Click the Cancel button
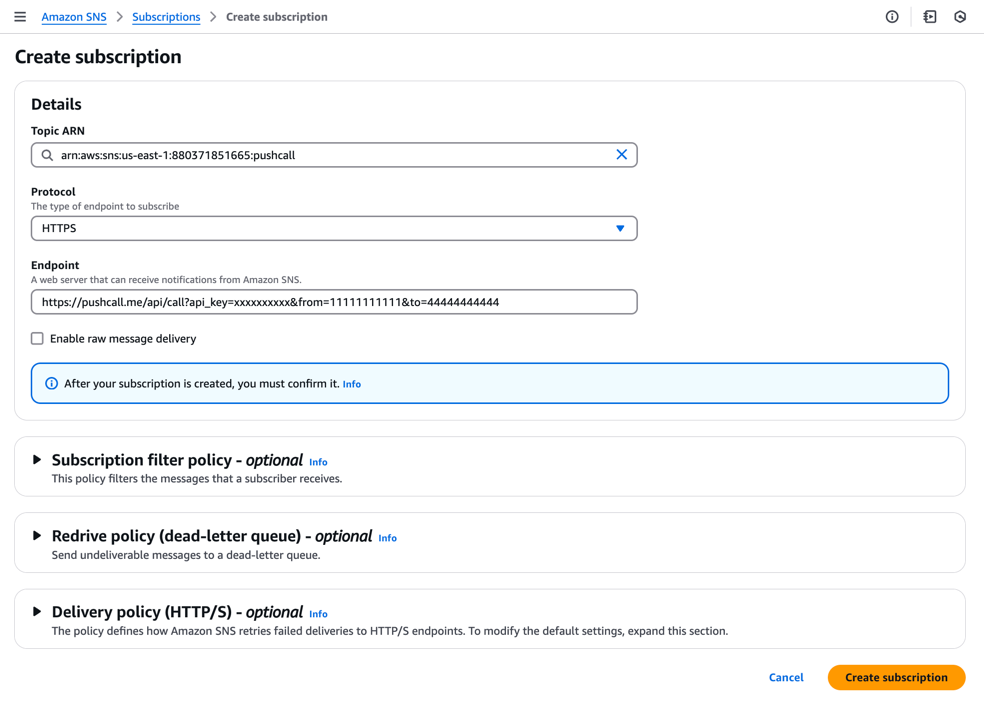The image size is (984, 707). (x=786, y=677)
